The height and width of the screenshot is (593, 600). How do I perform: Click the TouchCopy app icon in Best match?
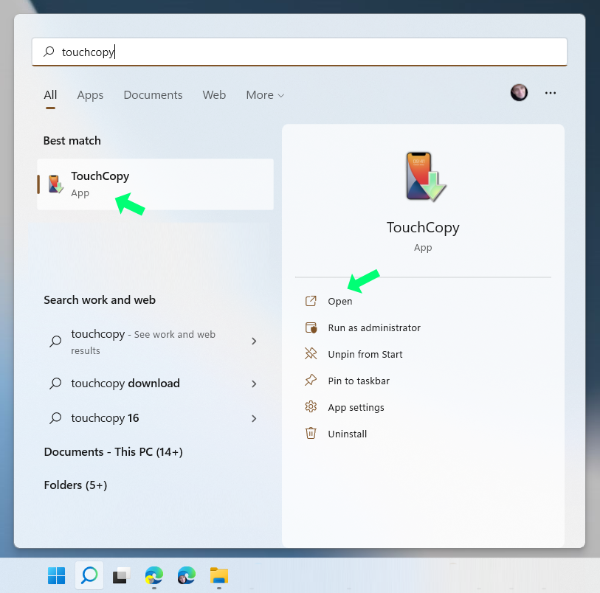[55, 184]
